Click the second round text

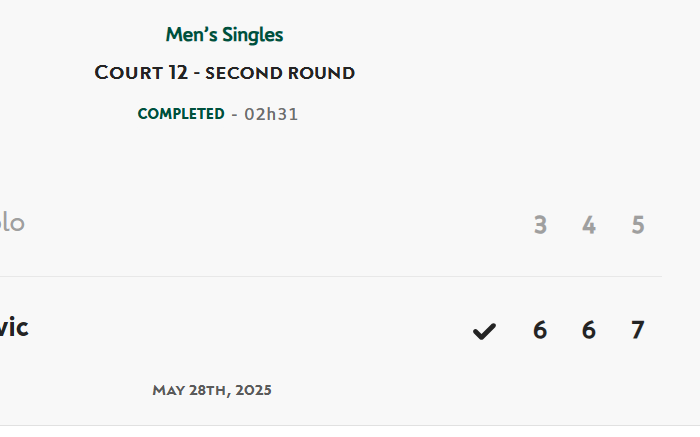280,73
